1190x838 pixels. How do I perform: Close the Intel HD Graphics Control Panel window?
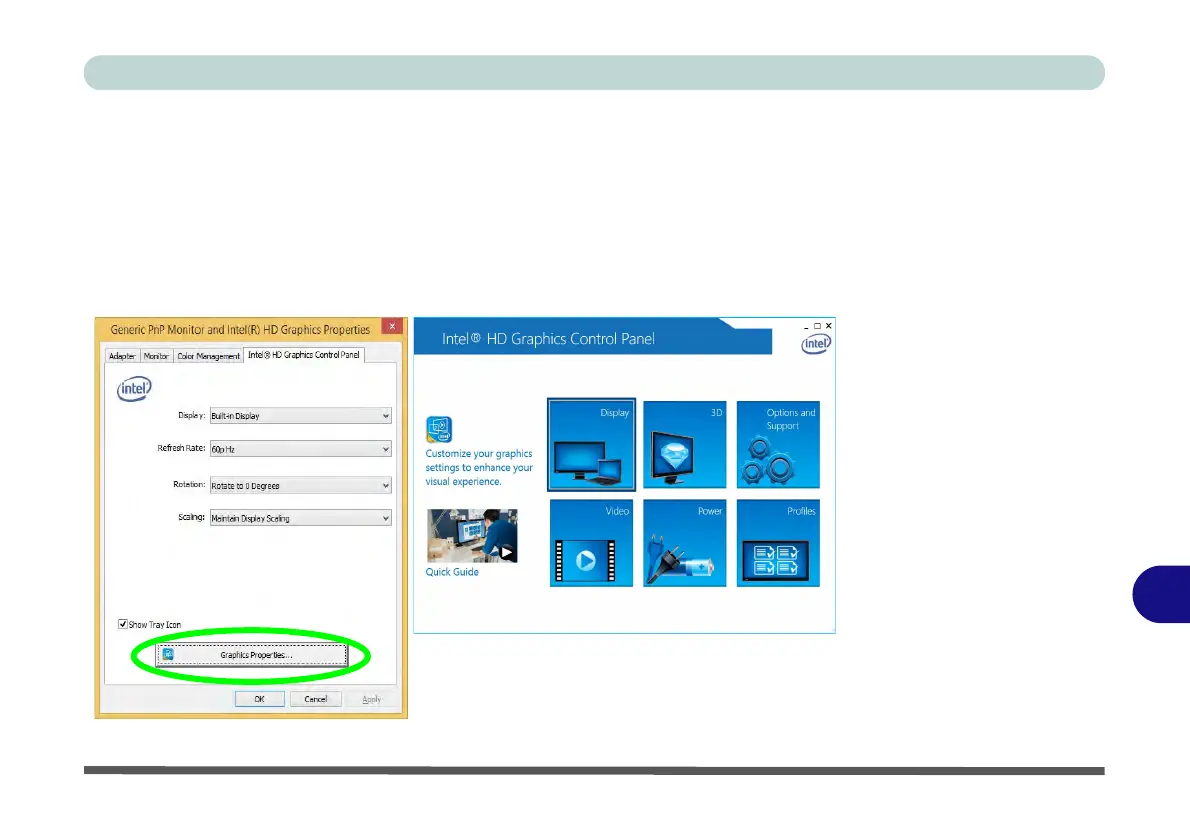click(x=829, y=326)
